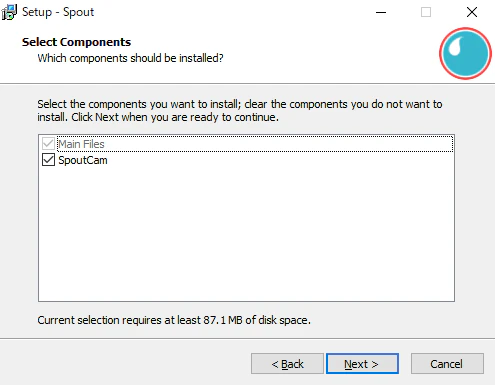
Task: Click the greyed-out maximize window button
Action: pos(426,13)
